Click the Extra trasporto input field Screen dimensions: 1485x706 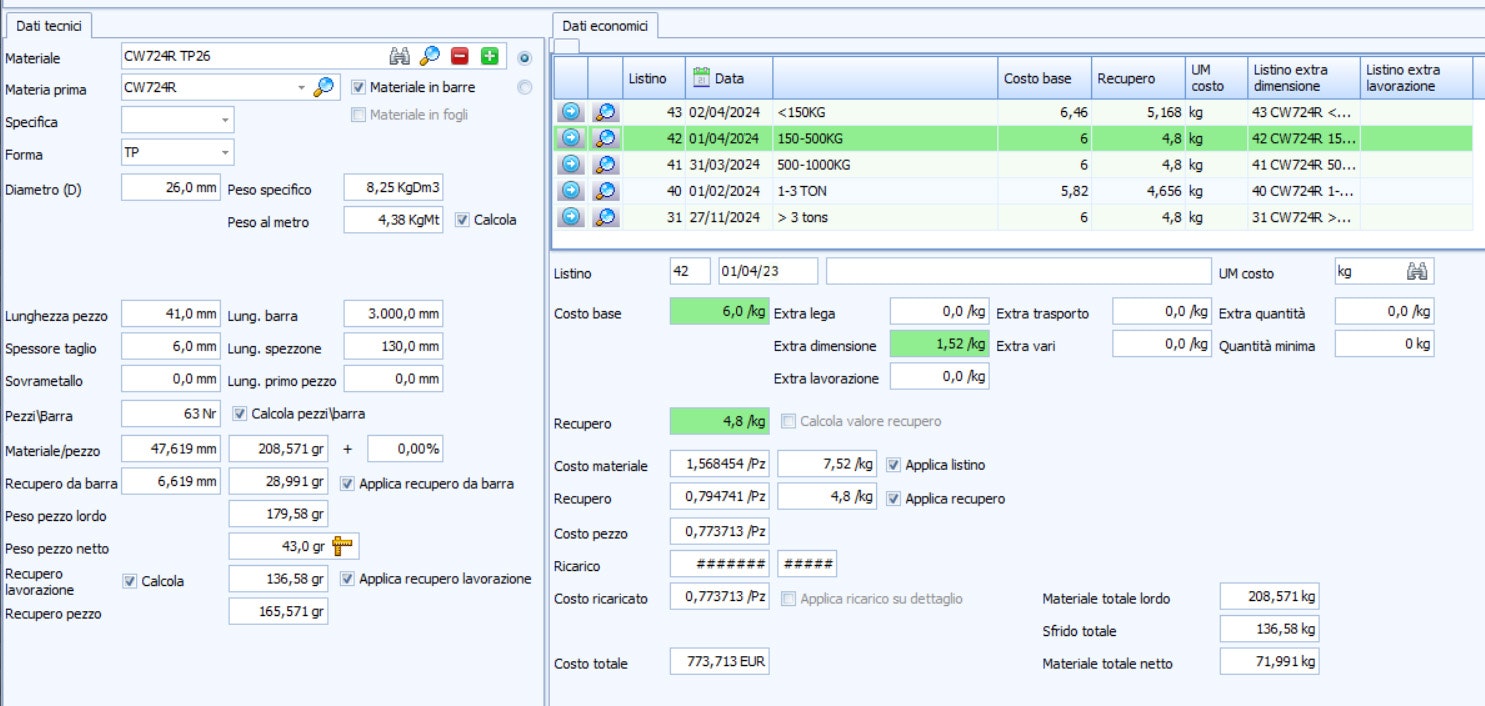click(1161, 312)
